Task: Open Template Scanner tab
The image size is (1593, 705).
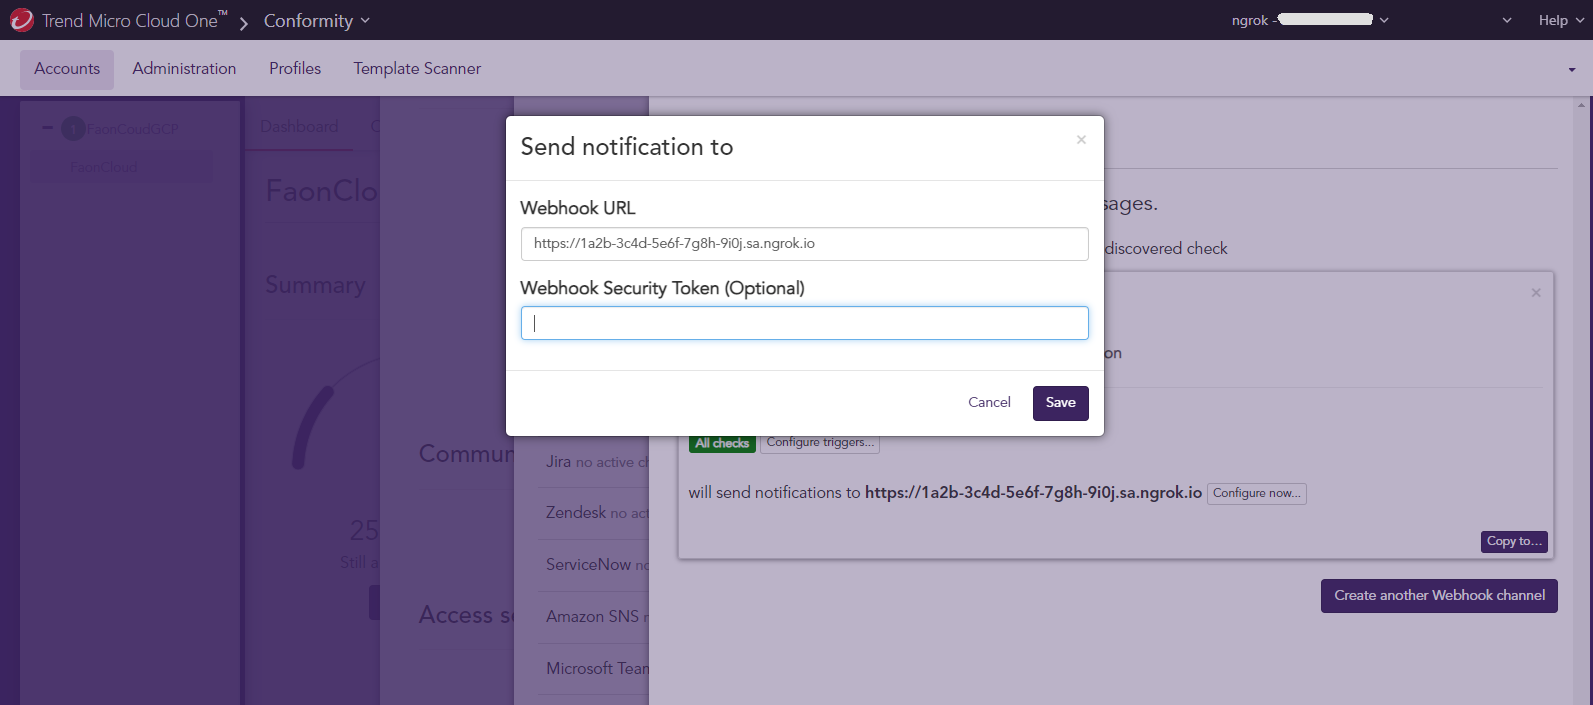Action: coord(417,69)
